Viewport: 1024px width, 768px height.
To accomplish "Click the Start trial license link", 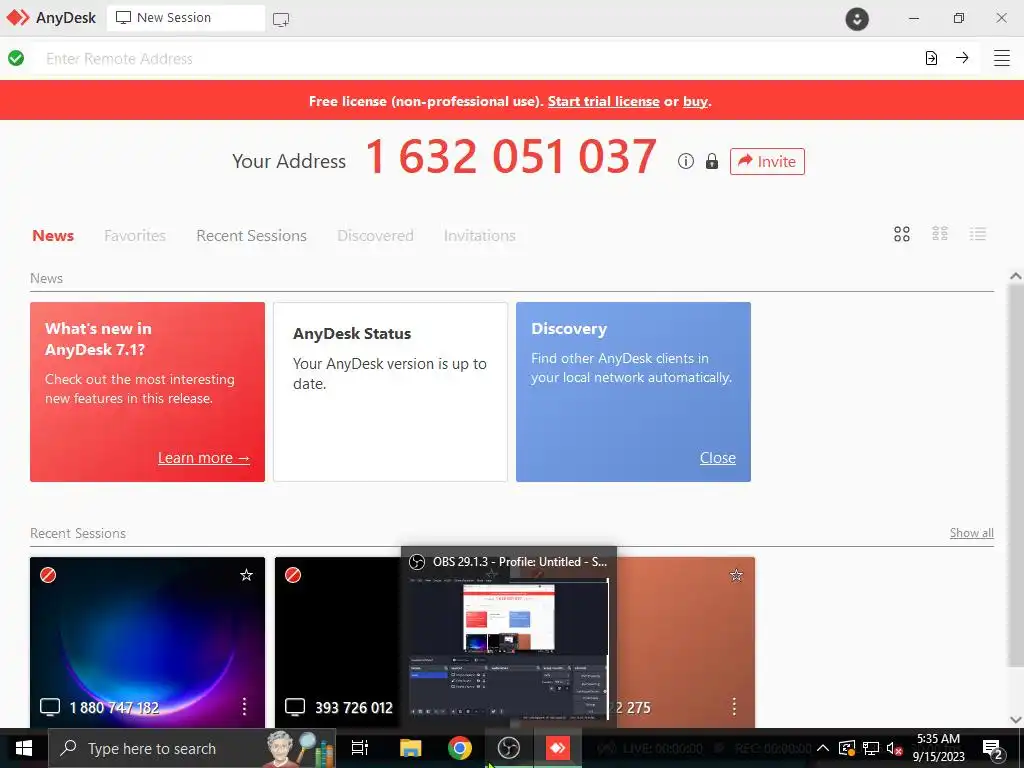I will 603,101.
